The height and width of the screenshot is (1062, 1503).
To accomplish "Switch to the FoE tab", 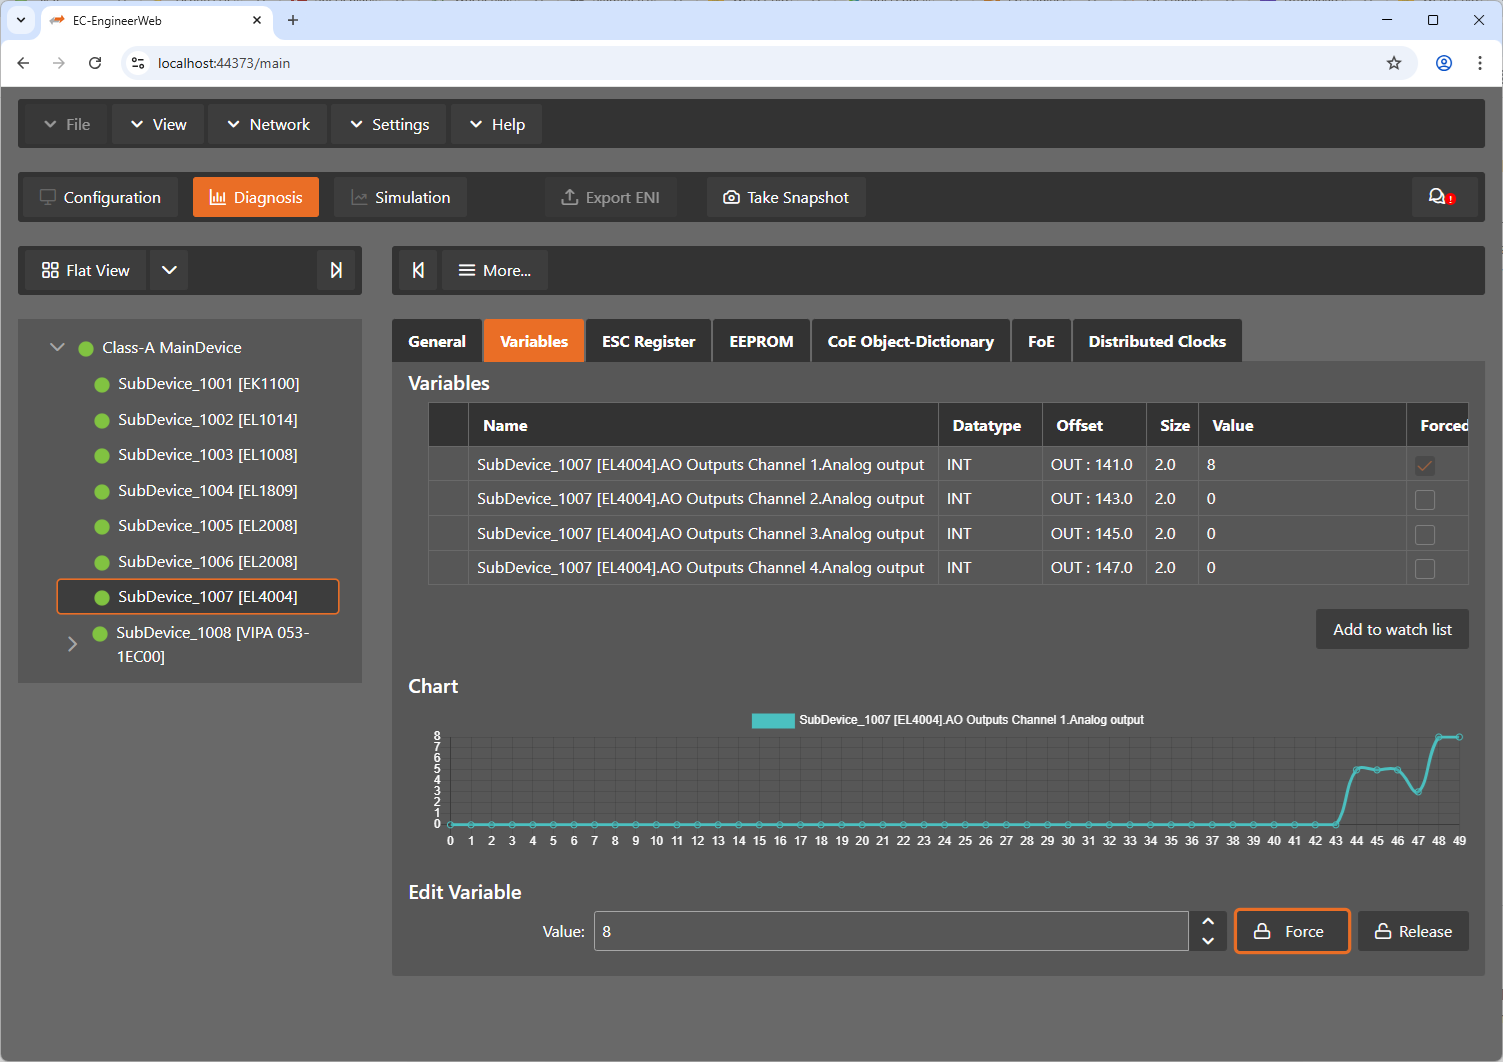I will click(x=1041, y=341).
